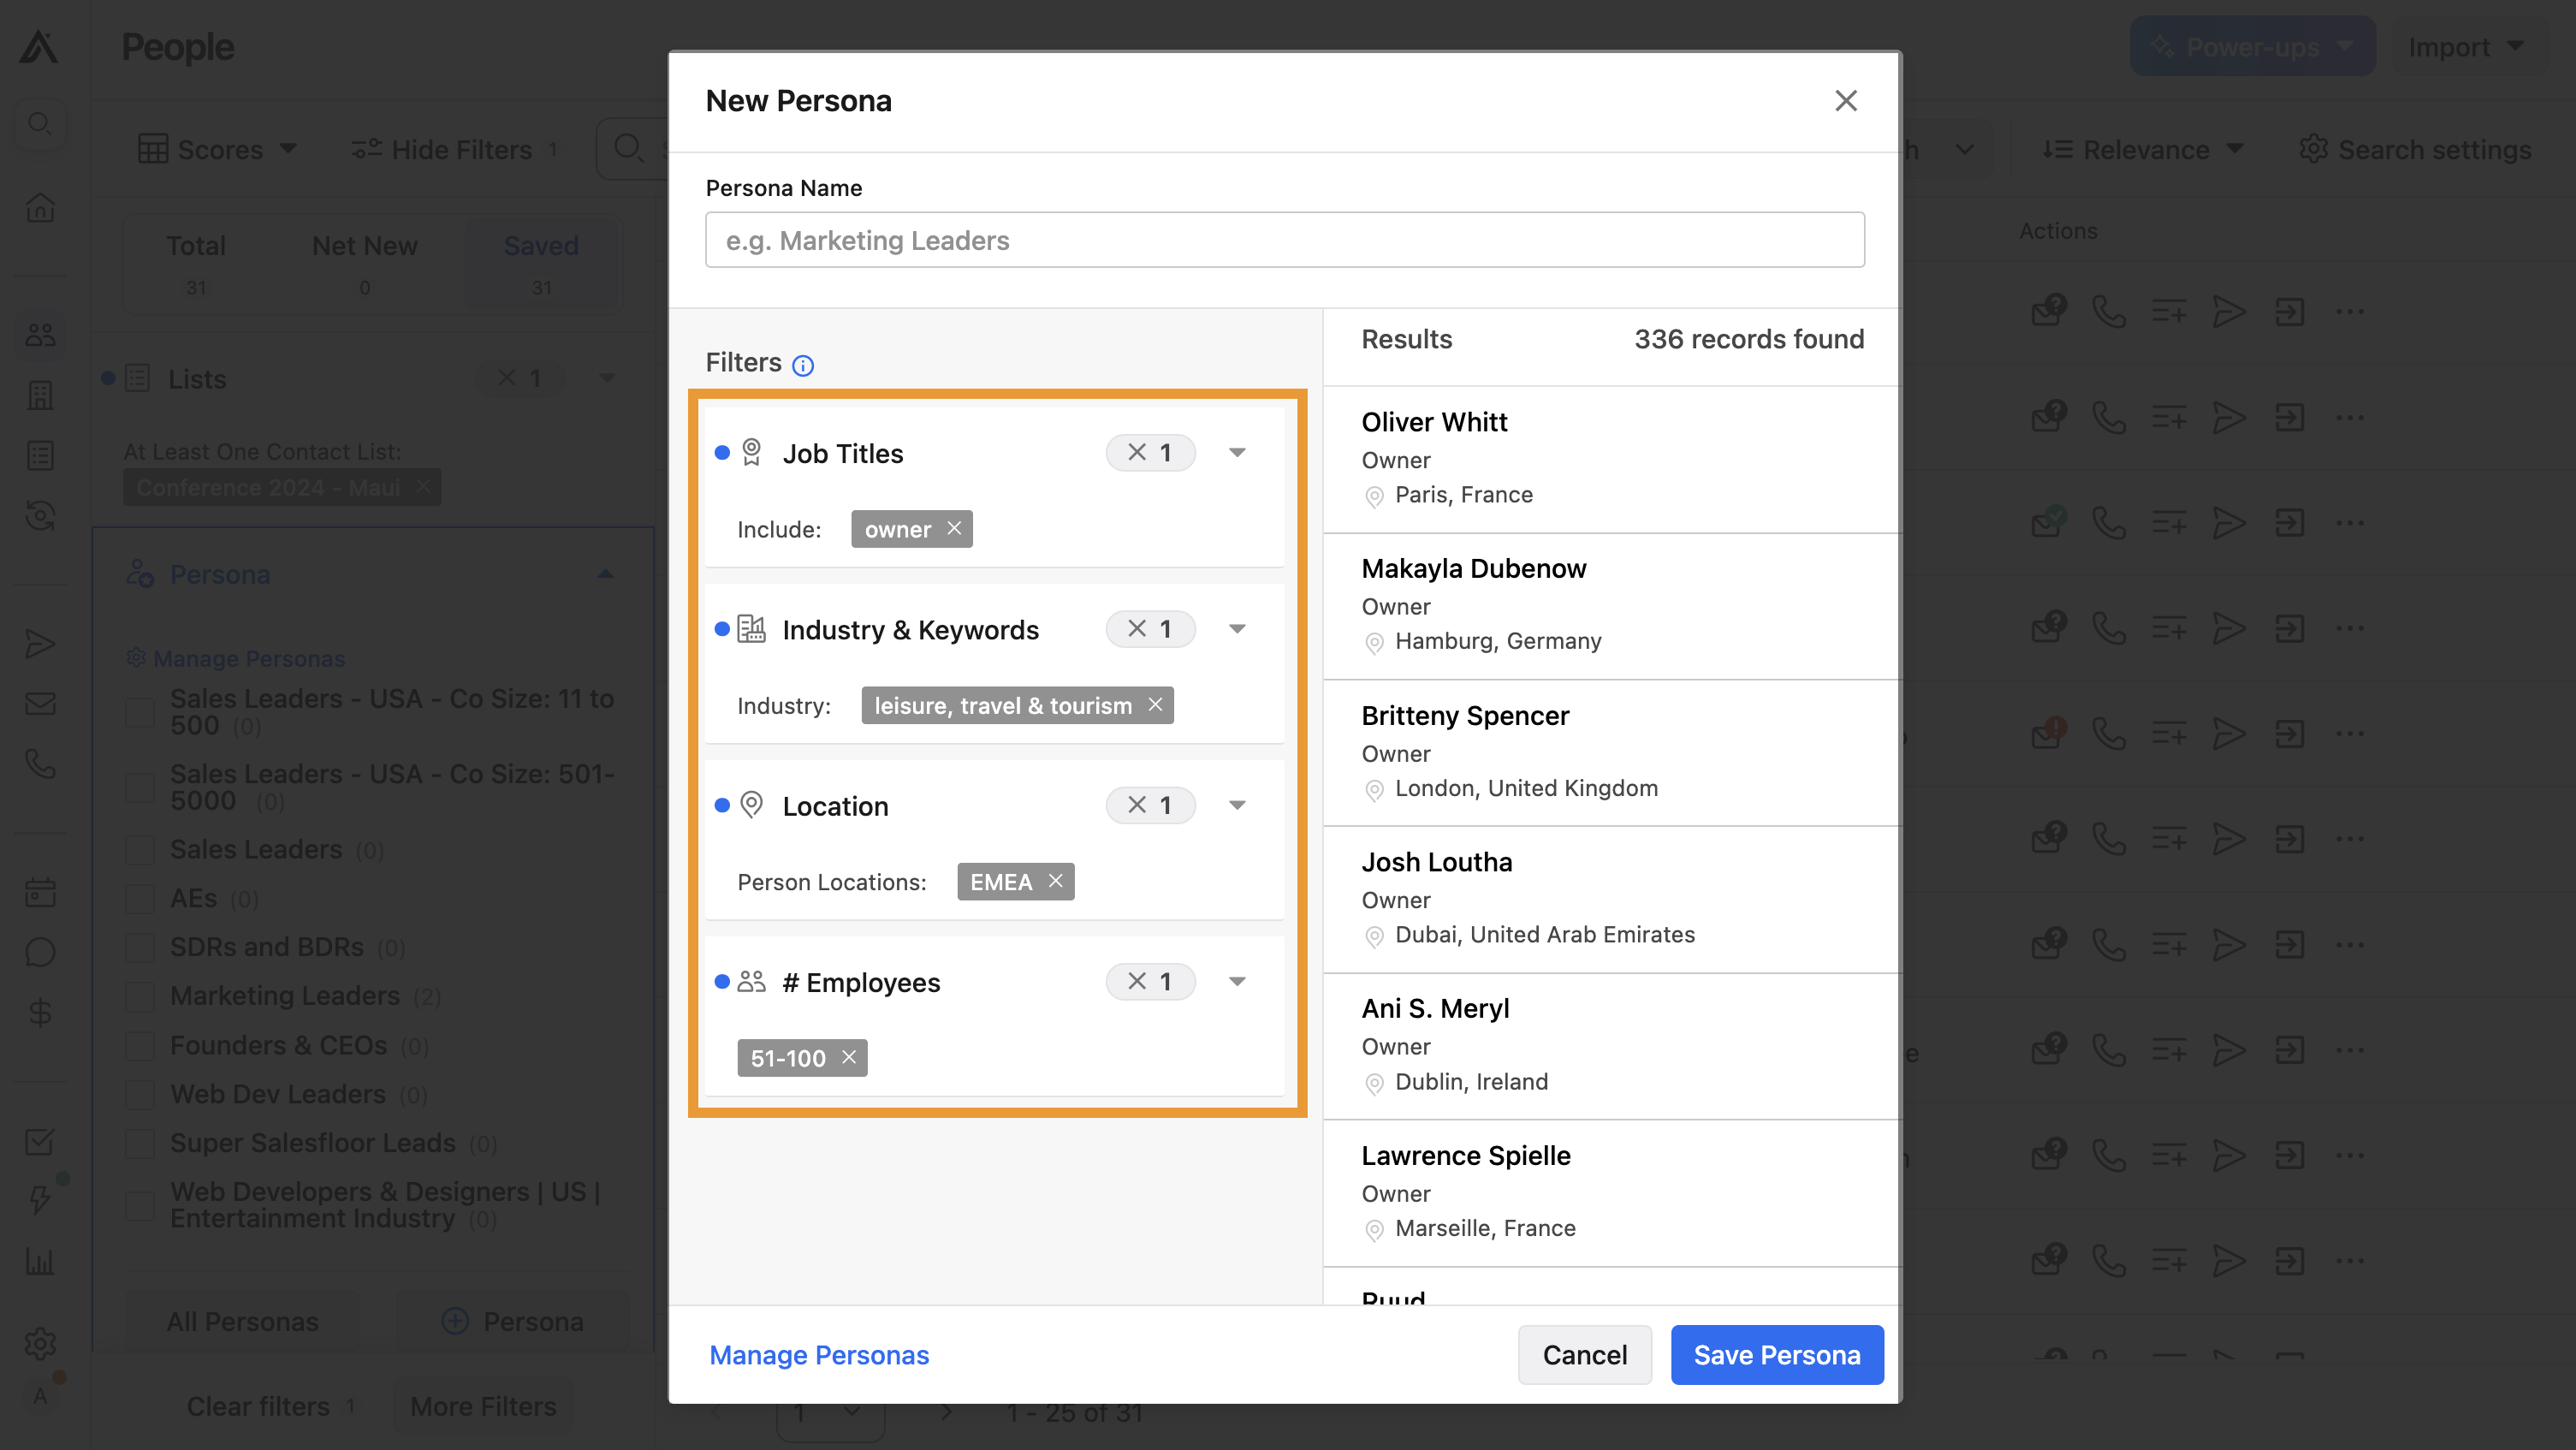This screenshot has width=2576, height=1450.
Task: Open the Emails envelope icon in sidebar
Action: (40, 704)
